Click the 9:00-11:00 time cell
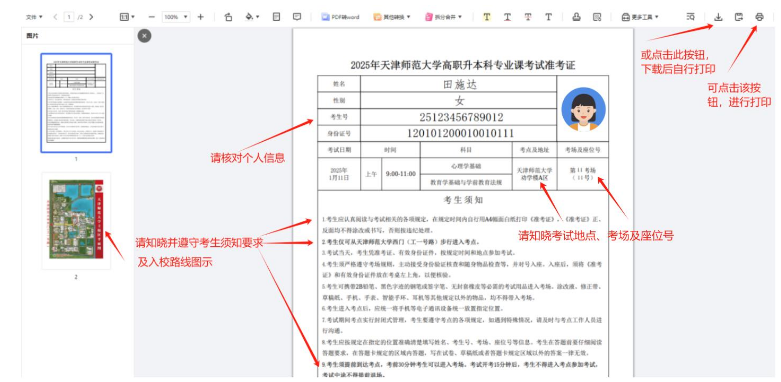The height and width of the screenshot is (382, 781). click(400, 175)
